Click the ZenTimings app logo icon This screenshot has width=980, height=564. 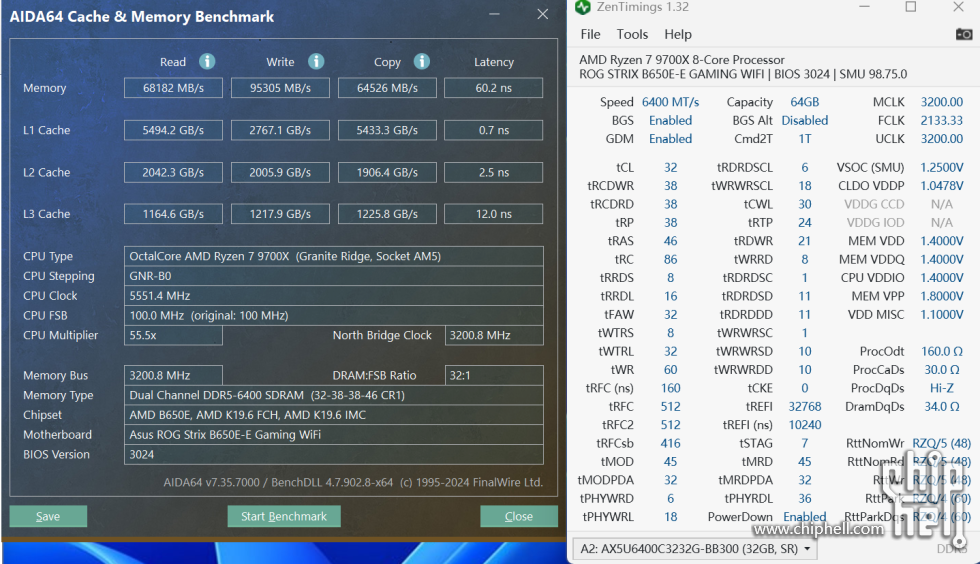coord(582,7)
